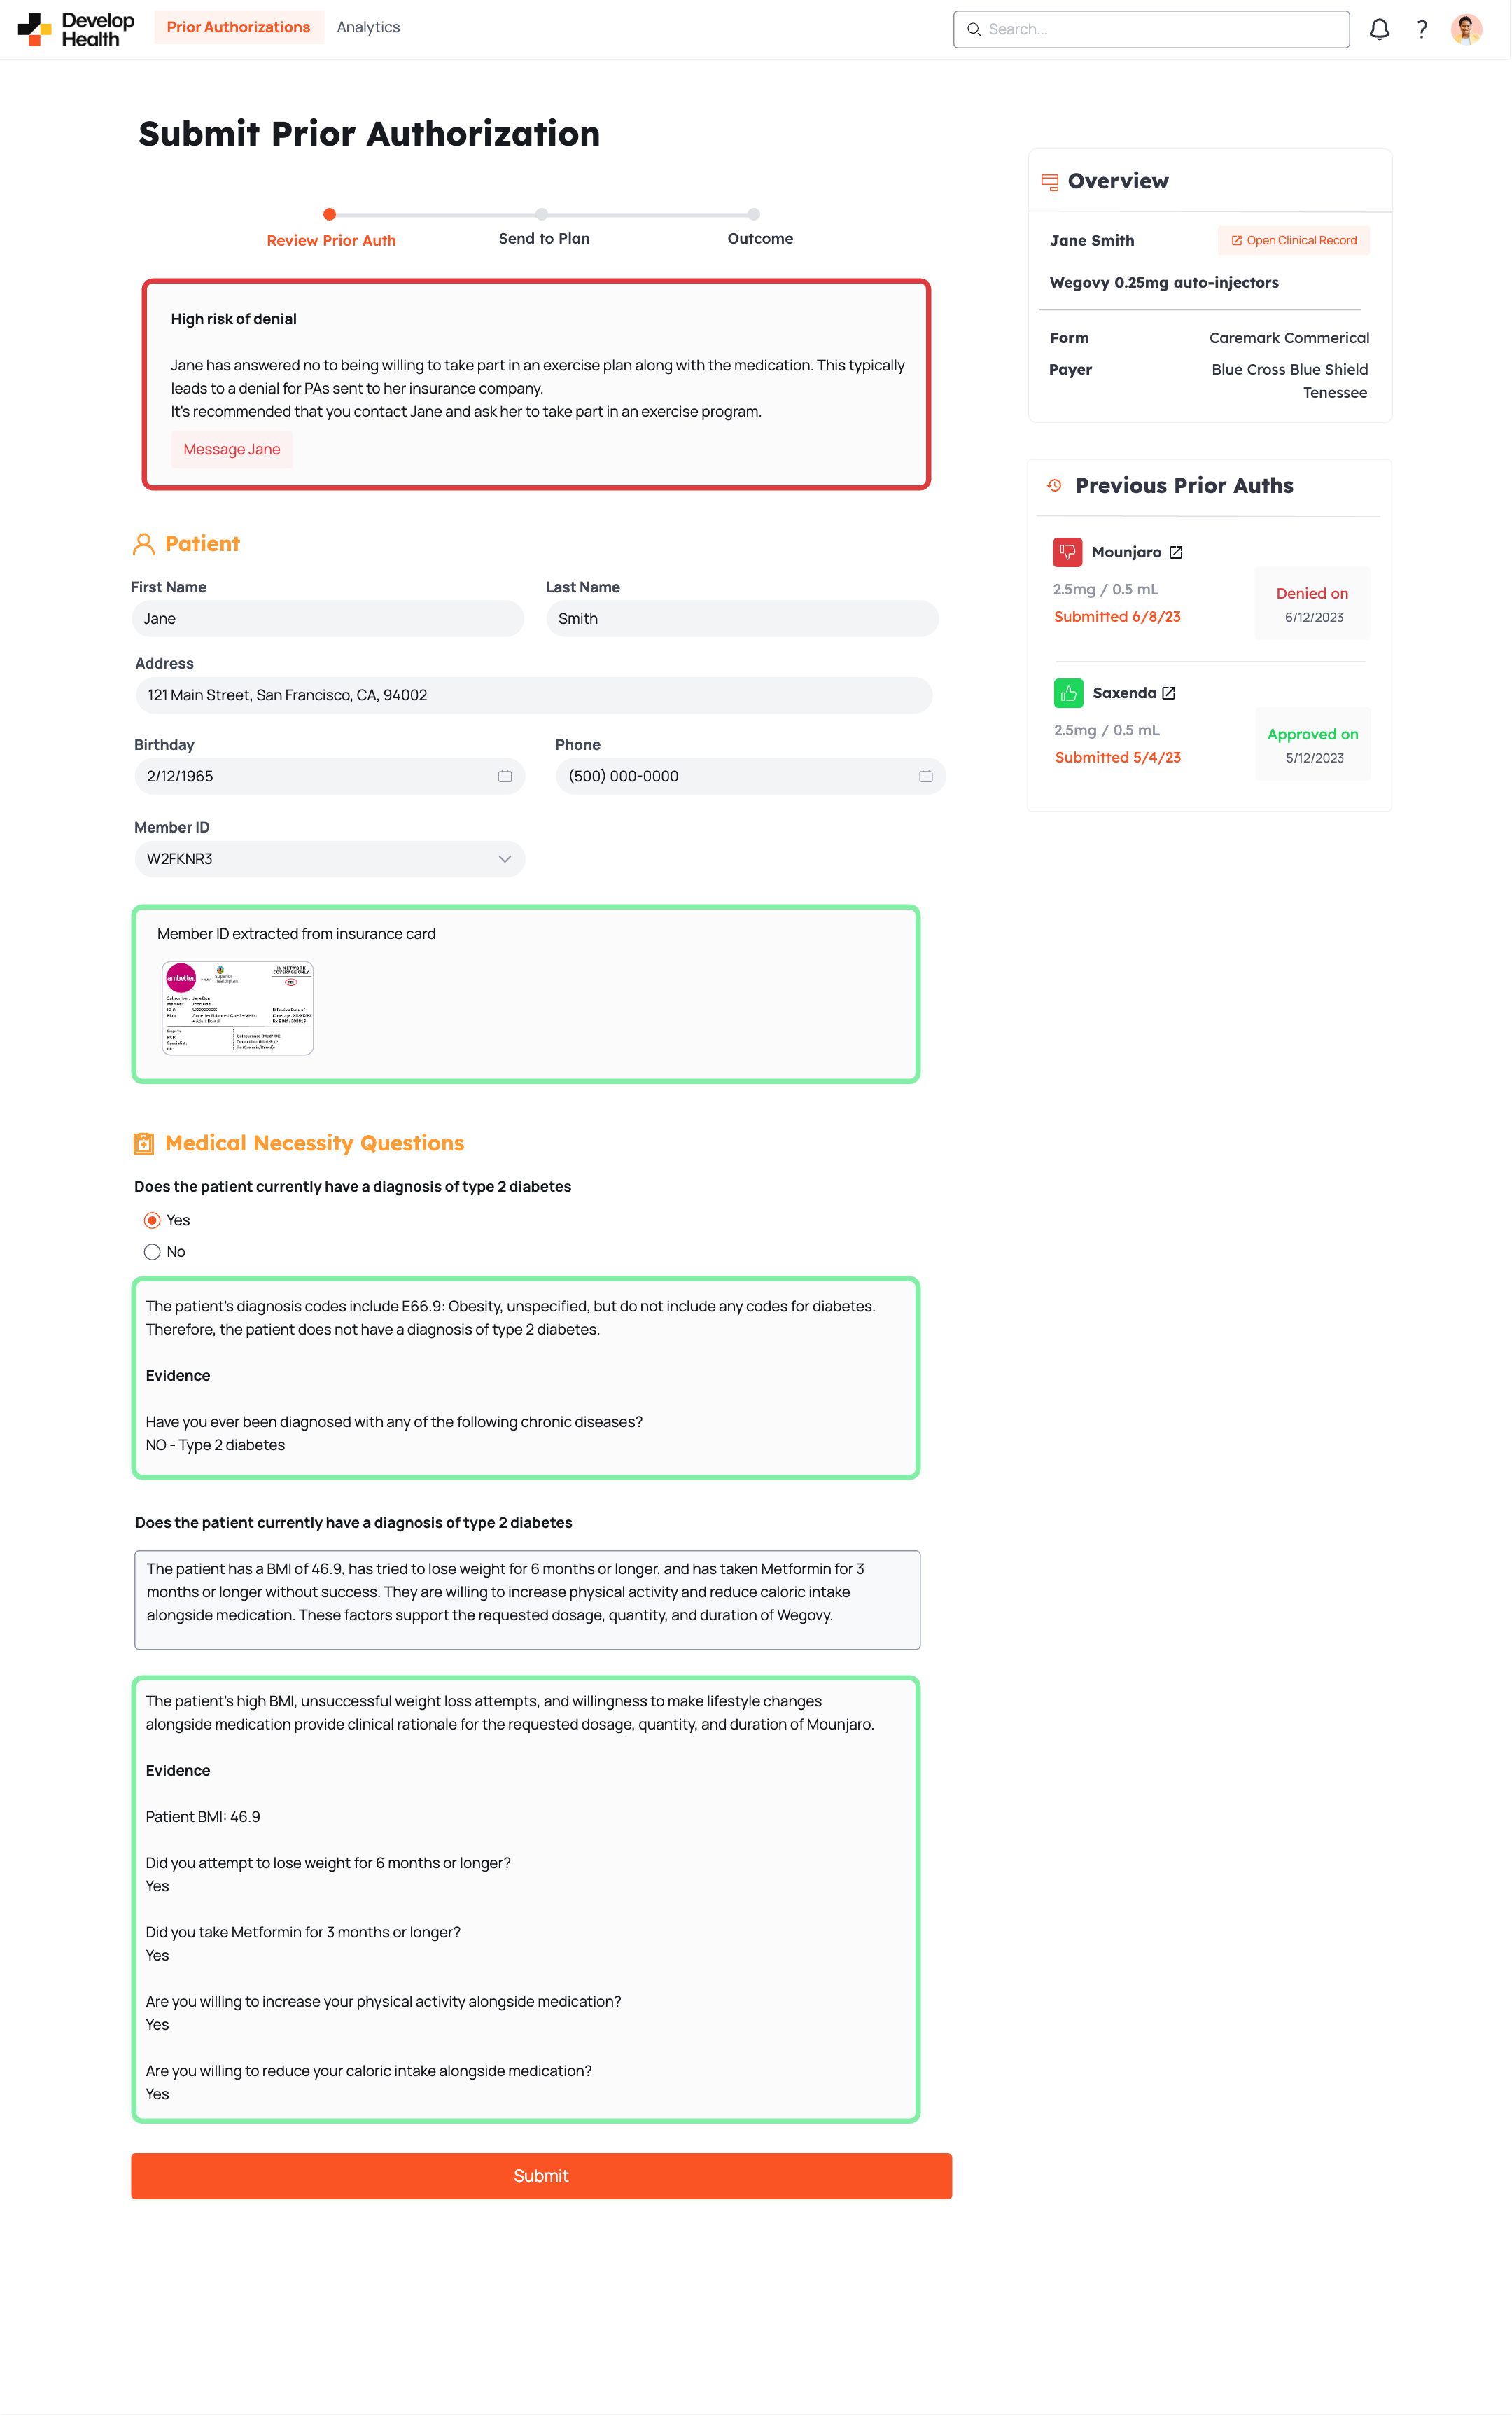Open Mounjaro external link icon
Image resolution: width=1512 pixels, height=2415 pixels.
tap(1176, 552)
